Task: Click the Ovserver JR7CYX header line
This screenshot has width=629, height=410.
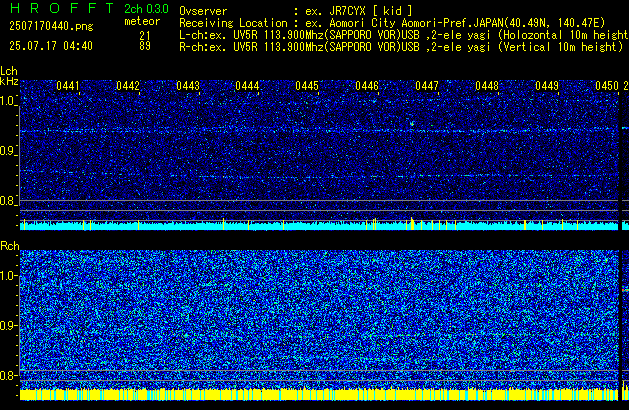Action: pos(296,11)
